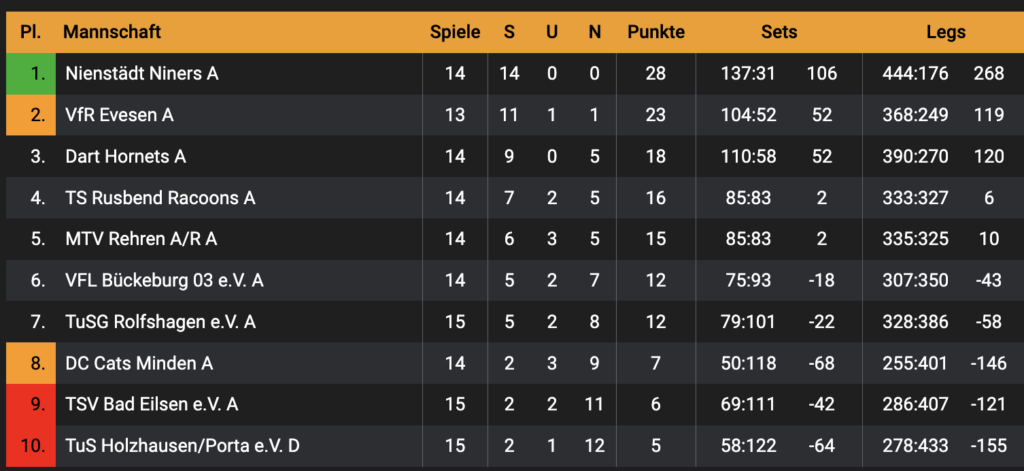Click team name Nienstädt Niners A
The width and height of the screenshot is (1024, 471).
[x=141, y=73]
